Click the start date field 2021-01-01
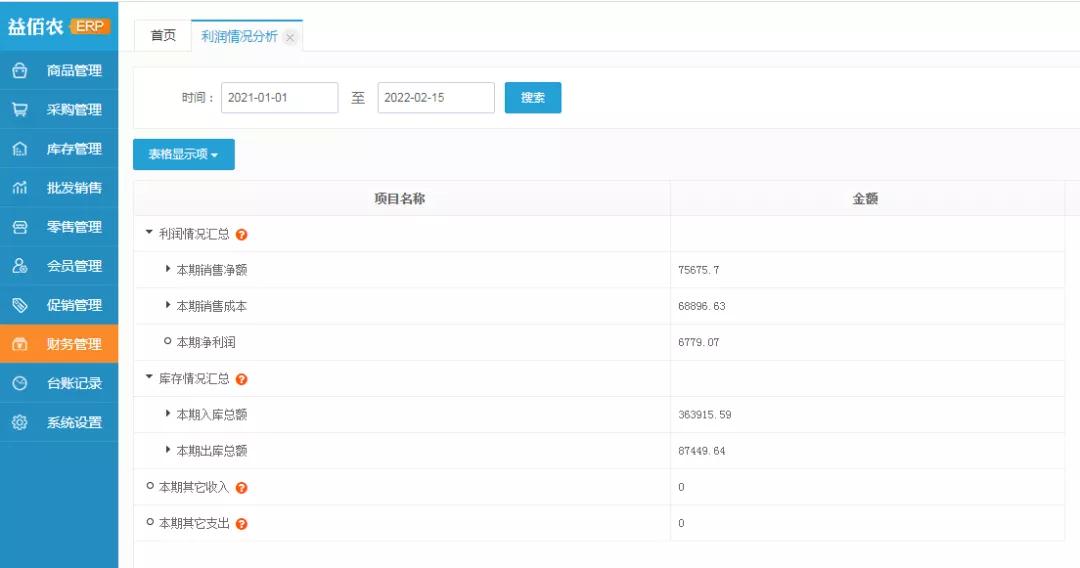The width and height of the screenshot is (1080, 568). [279, 98]
